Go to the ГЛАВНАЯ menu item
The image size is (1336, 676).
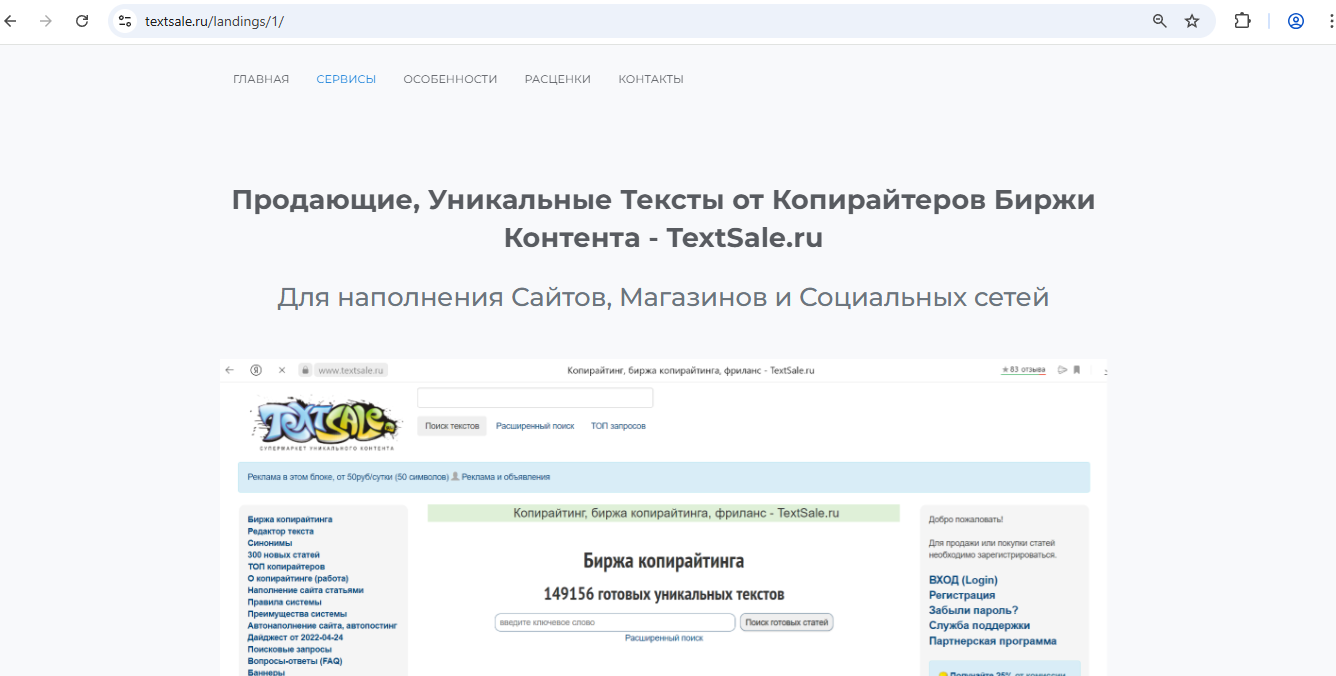point(261,79)
